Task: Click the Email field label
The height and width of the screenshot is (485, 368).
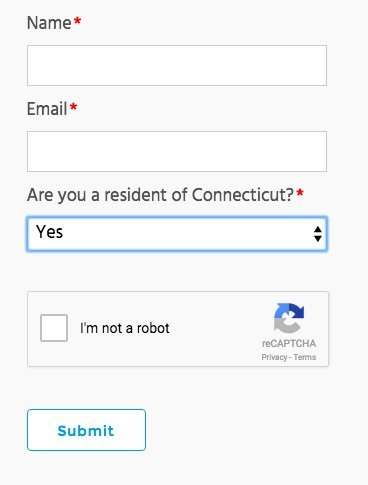Action: (47, 109)
